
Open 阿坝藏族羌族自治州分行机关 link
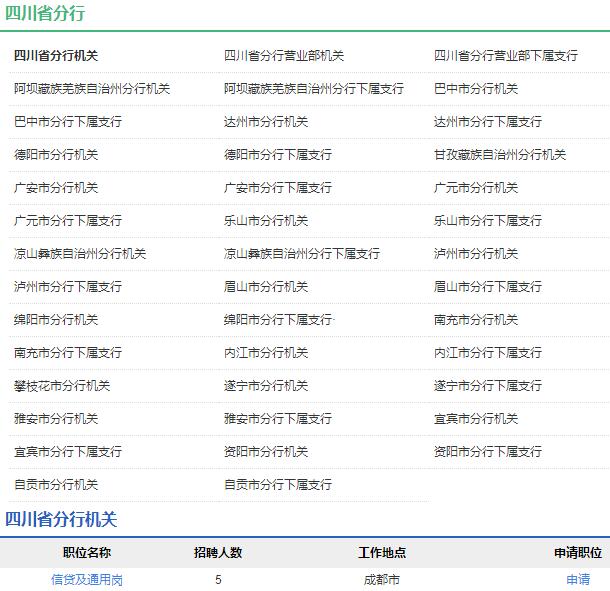pos(92,89)
